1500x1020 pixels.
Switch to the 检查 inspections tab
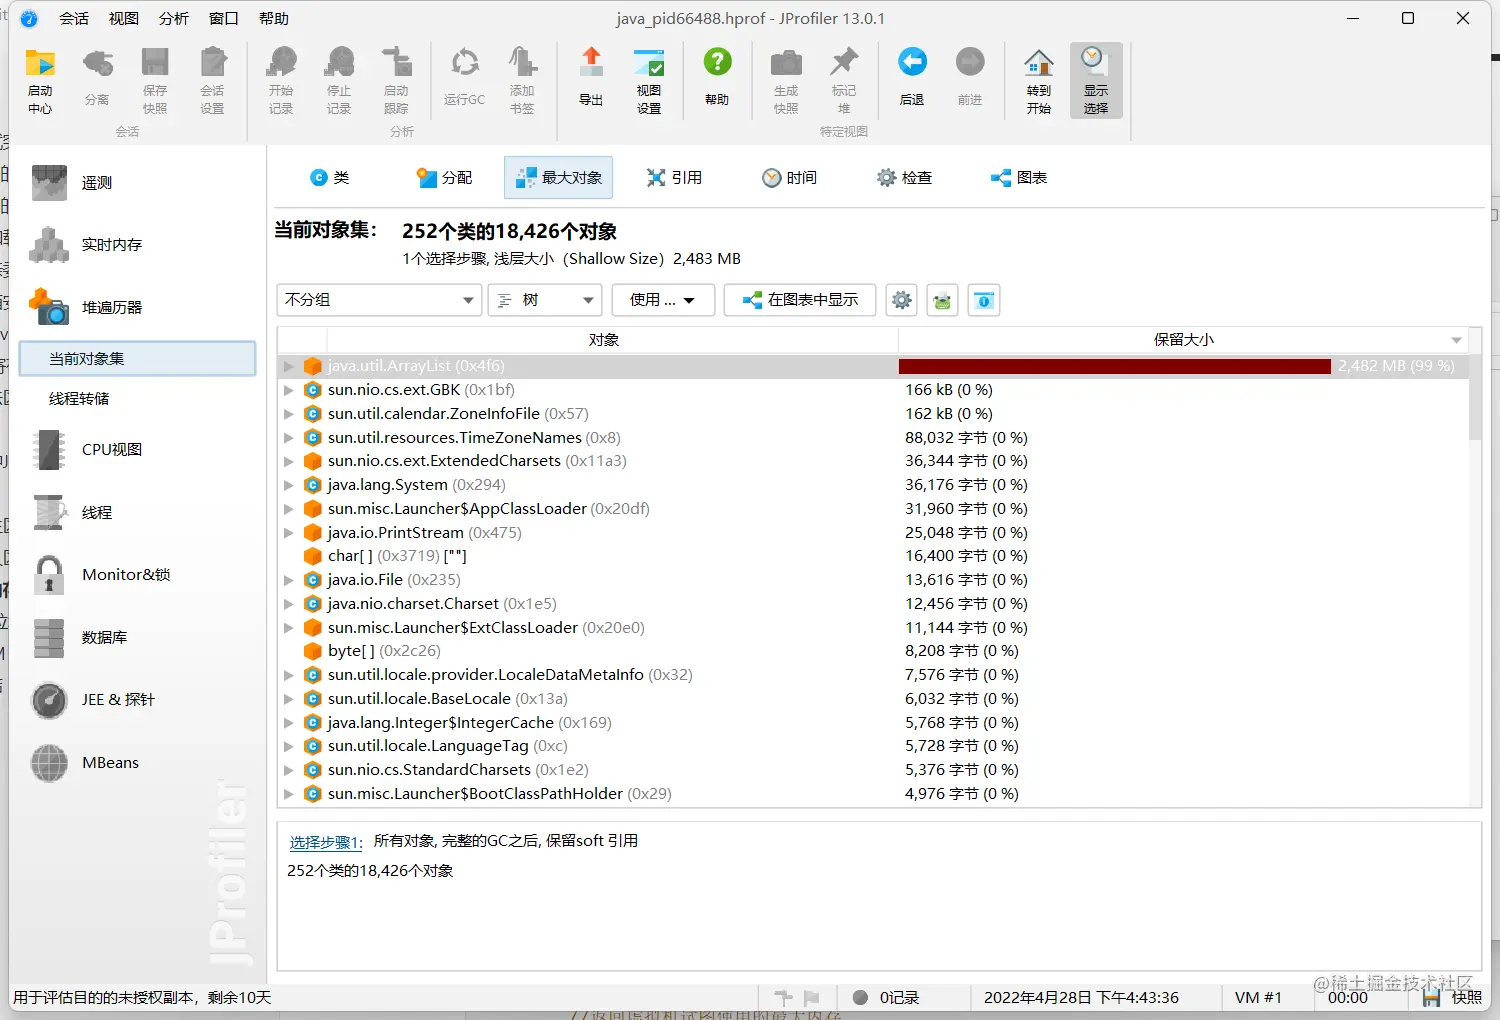click(x=904, y=178)
